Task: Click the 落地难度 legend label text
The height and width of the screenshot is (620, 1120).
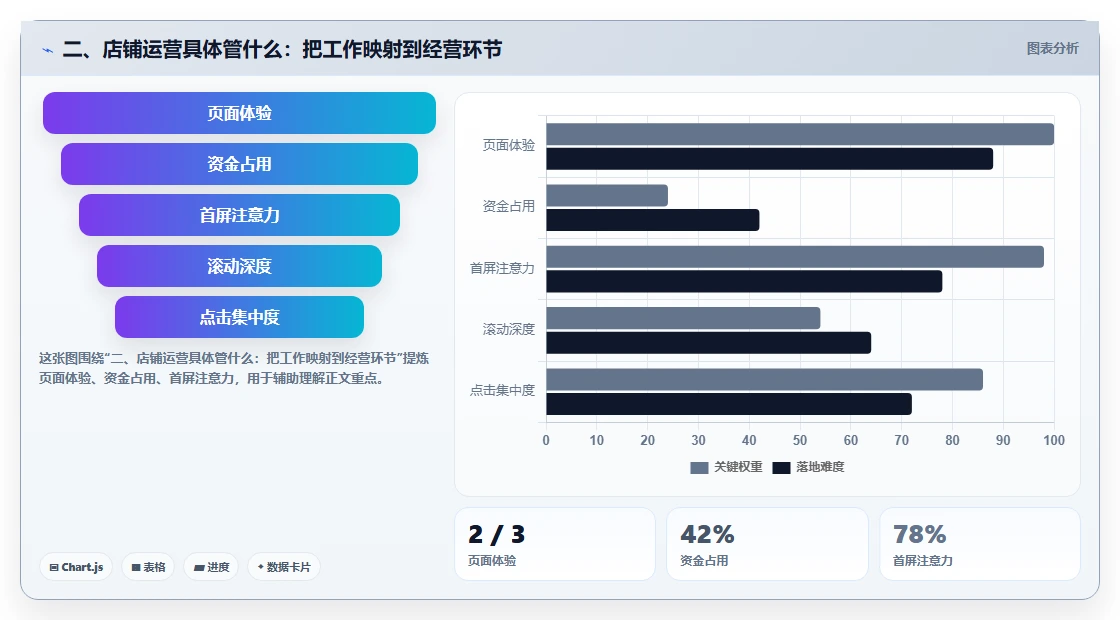Action: pyautogui.click(x=820, y=467)
